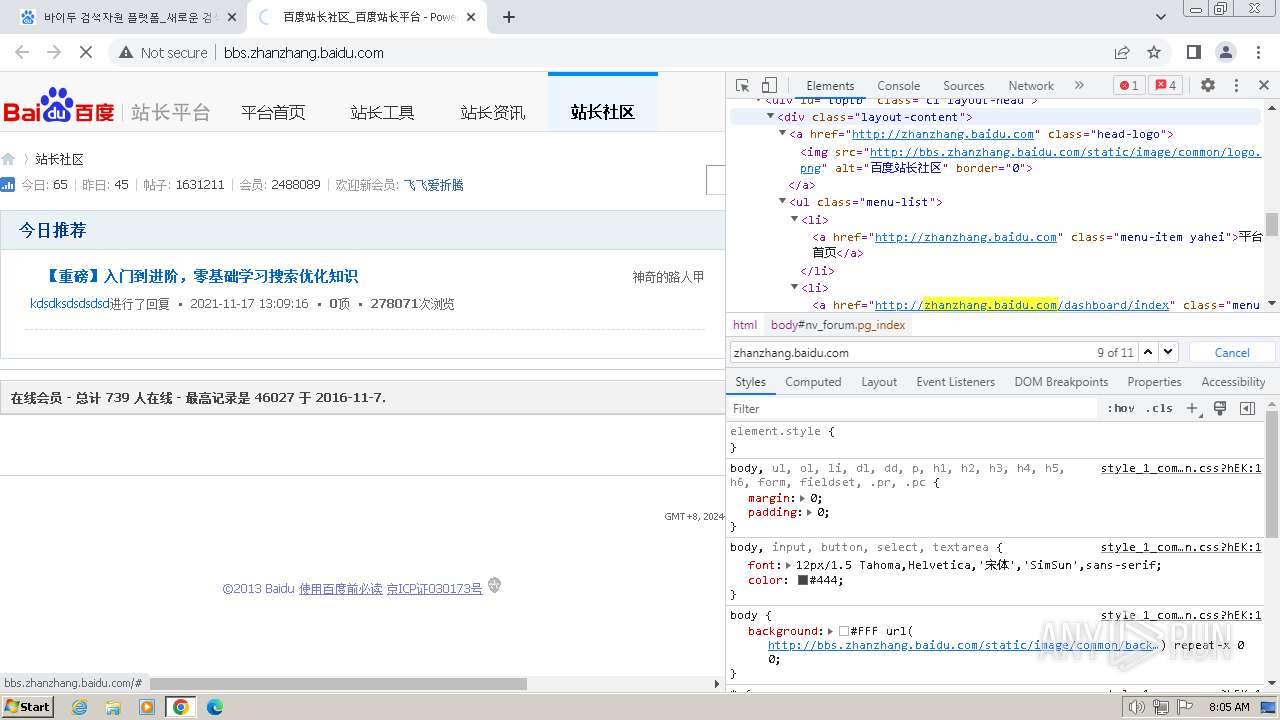
Task: Collapse the div layout-content node
Action: coord(771,117)
